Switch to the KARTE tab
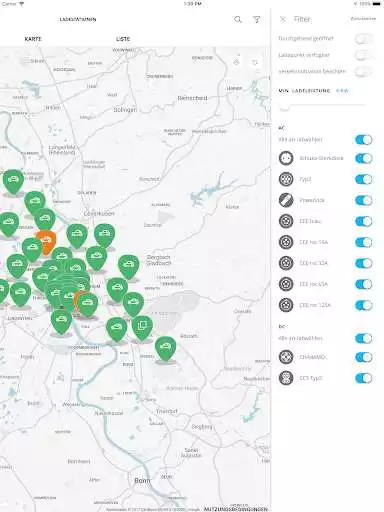Image resolution: width=384 pixels, height=512 pixels. (x=33, y=39)
